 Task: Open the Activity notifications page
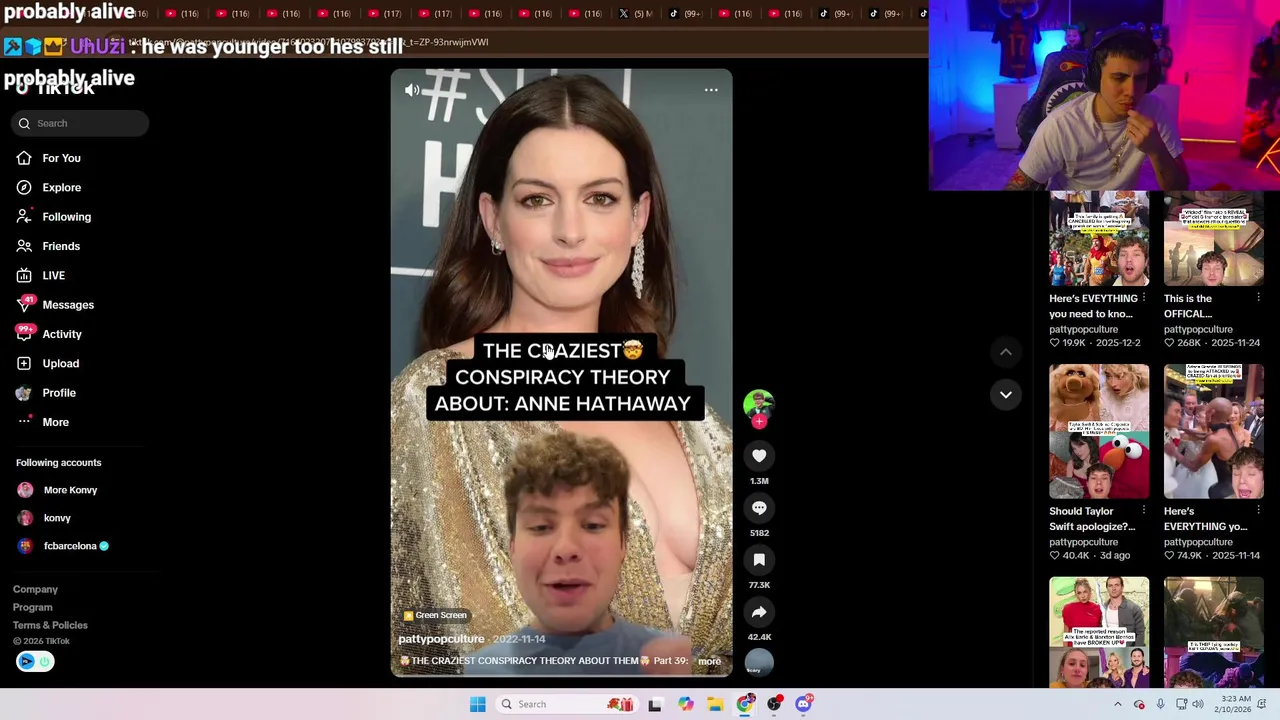pyautogui.click(x=62, y=334)
